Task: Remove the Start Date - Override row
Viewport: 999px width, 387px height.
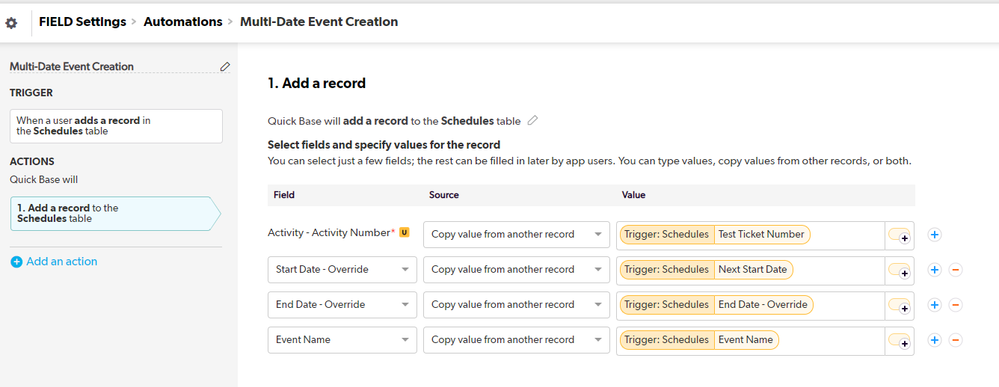Action: pos(955,270)
